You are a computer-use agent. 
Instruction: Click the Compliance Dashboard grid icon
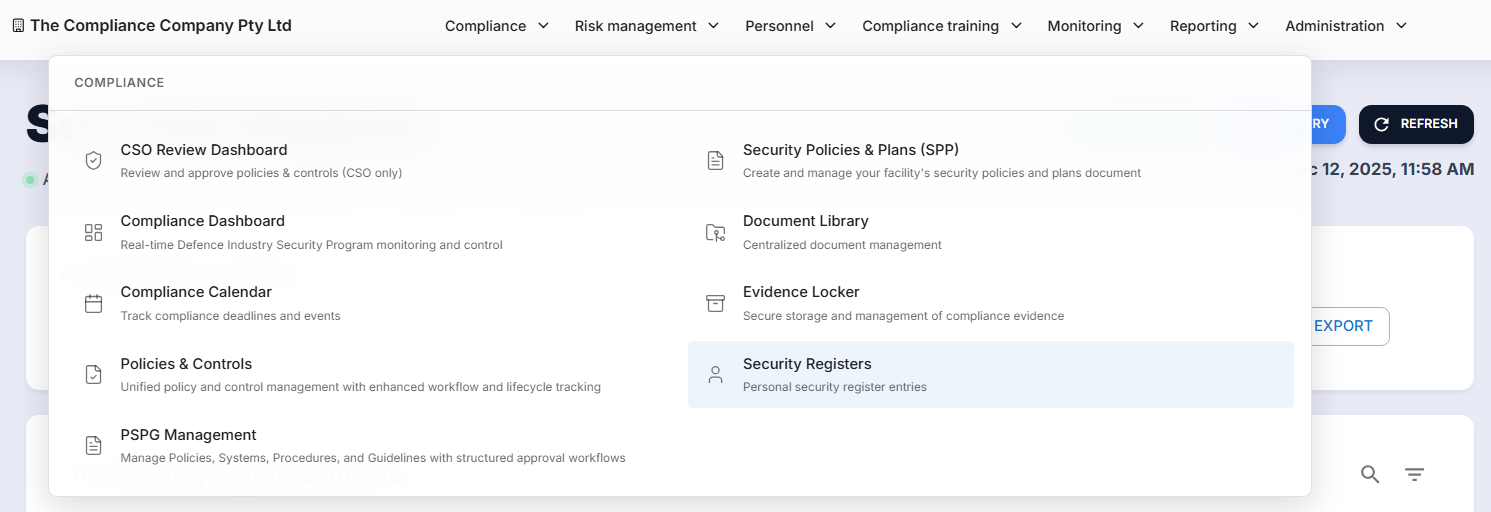[93, 232]
